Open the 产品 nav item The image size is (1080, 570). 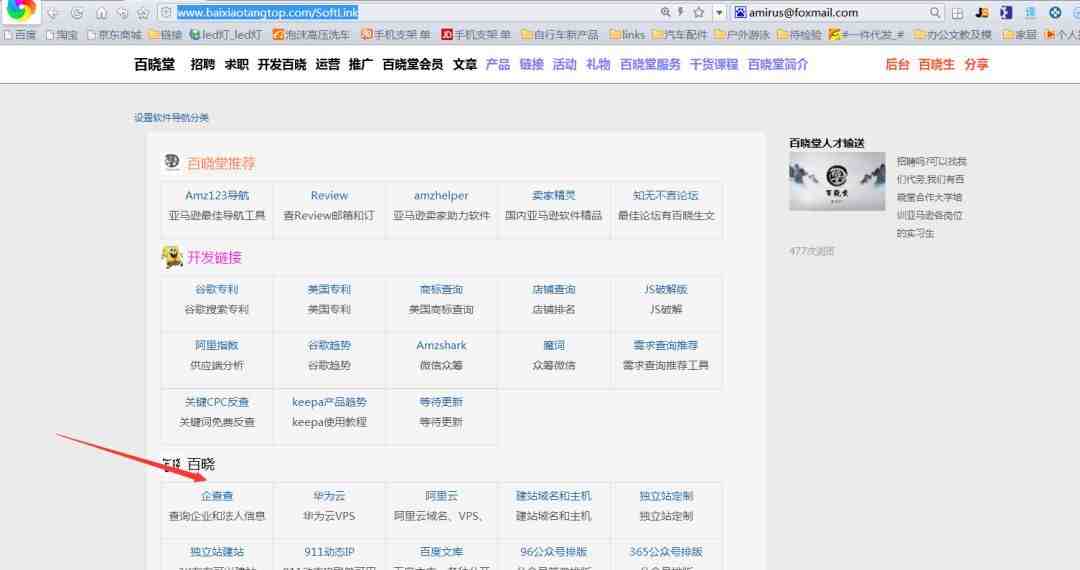click(x=498, y=64)
